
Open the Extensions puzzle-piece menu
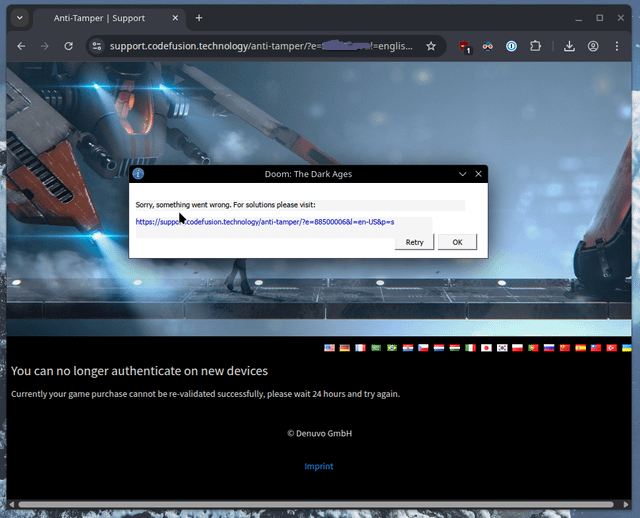(x=535, y=46)
